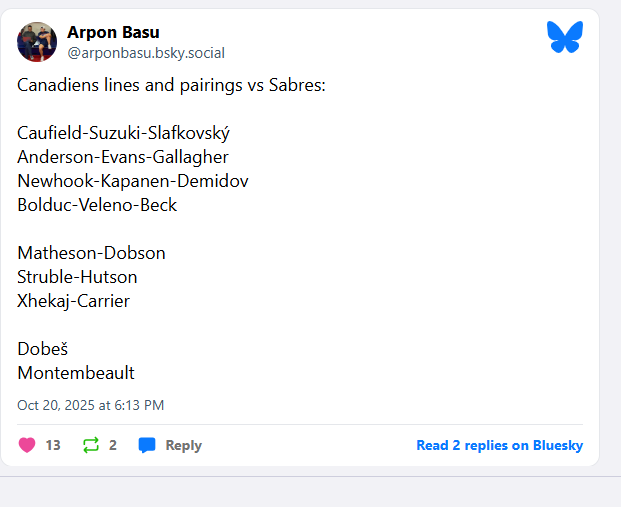Click the green repost arrows icon
The image size is (621, 507).
[x=91, y=445]
